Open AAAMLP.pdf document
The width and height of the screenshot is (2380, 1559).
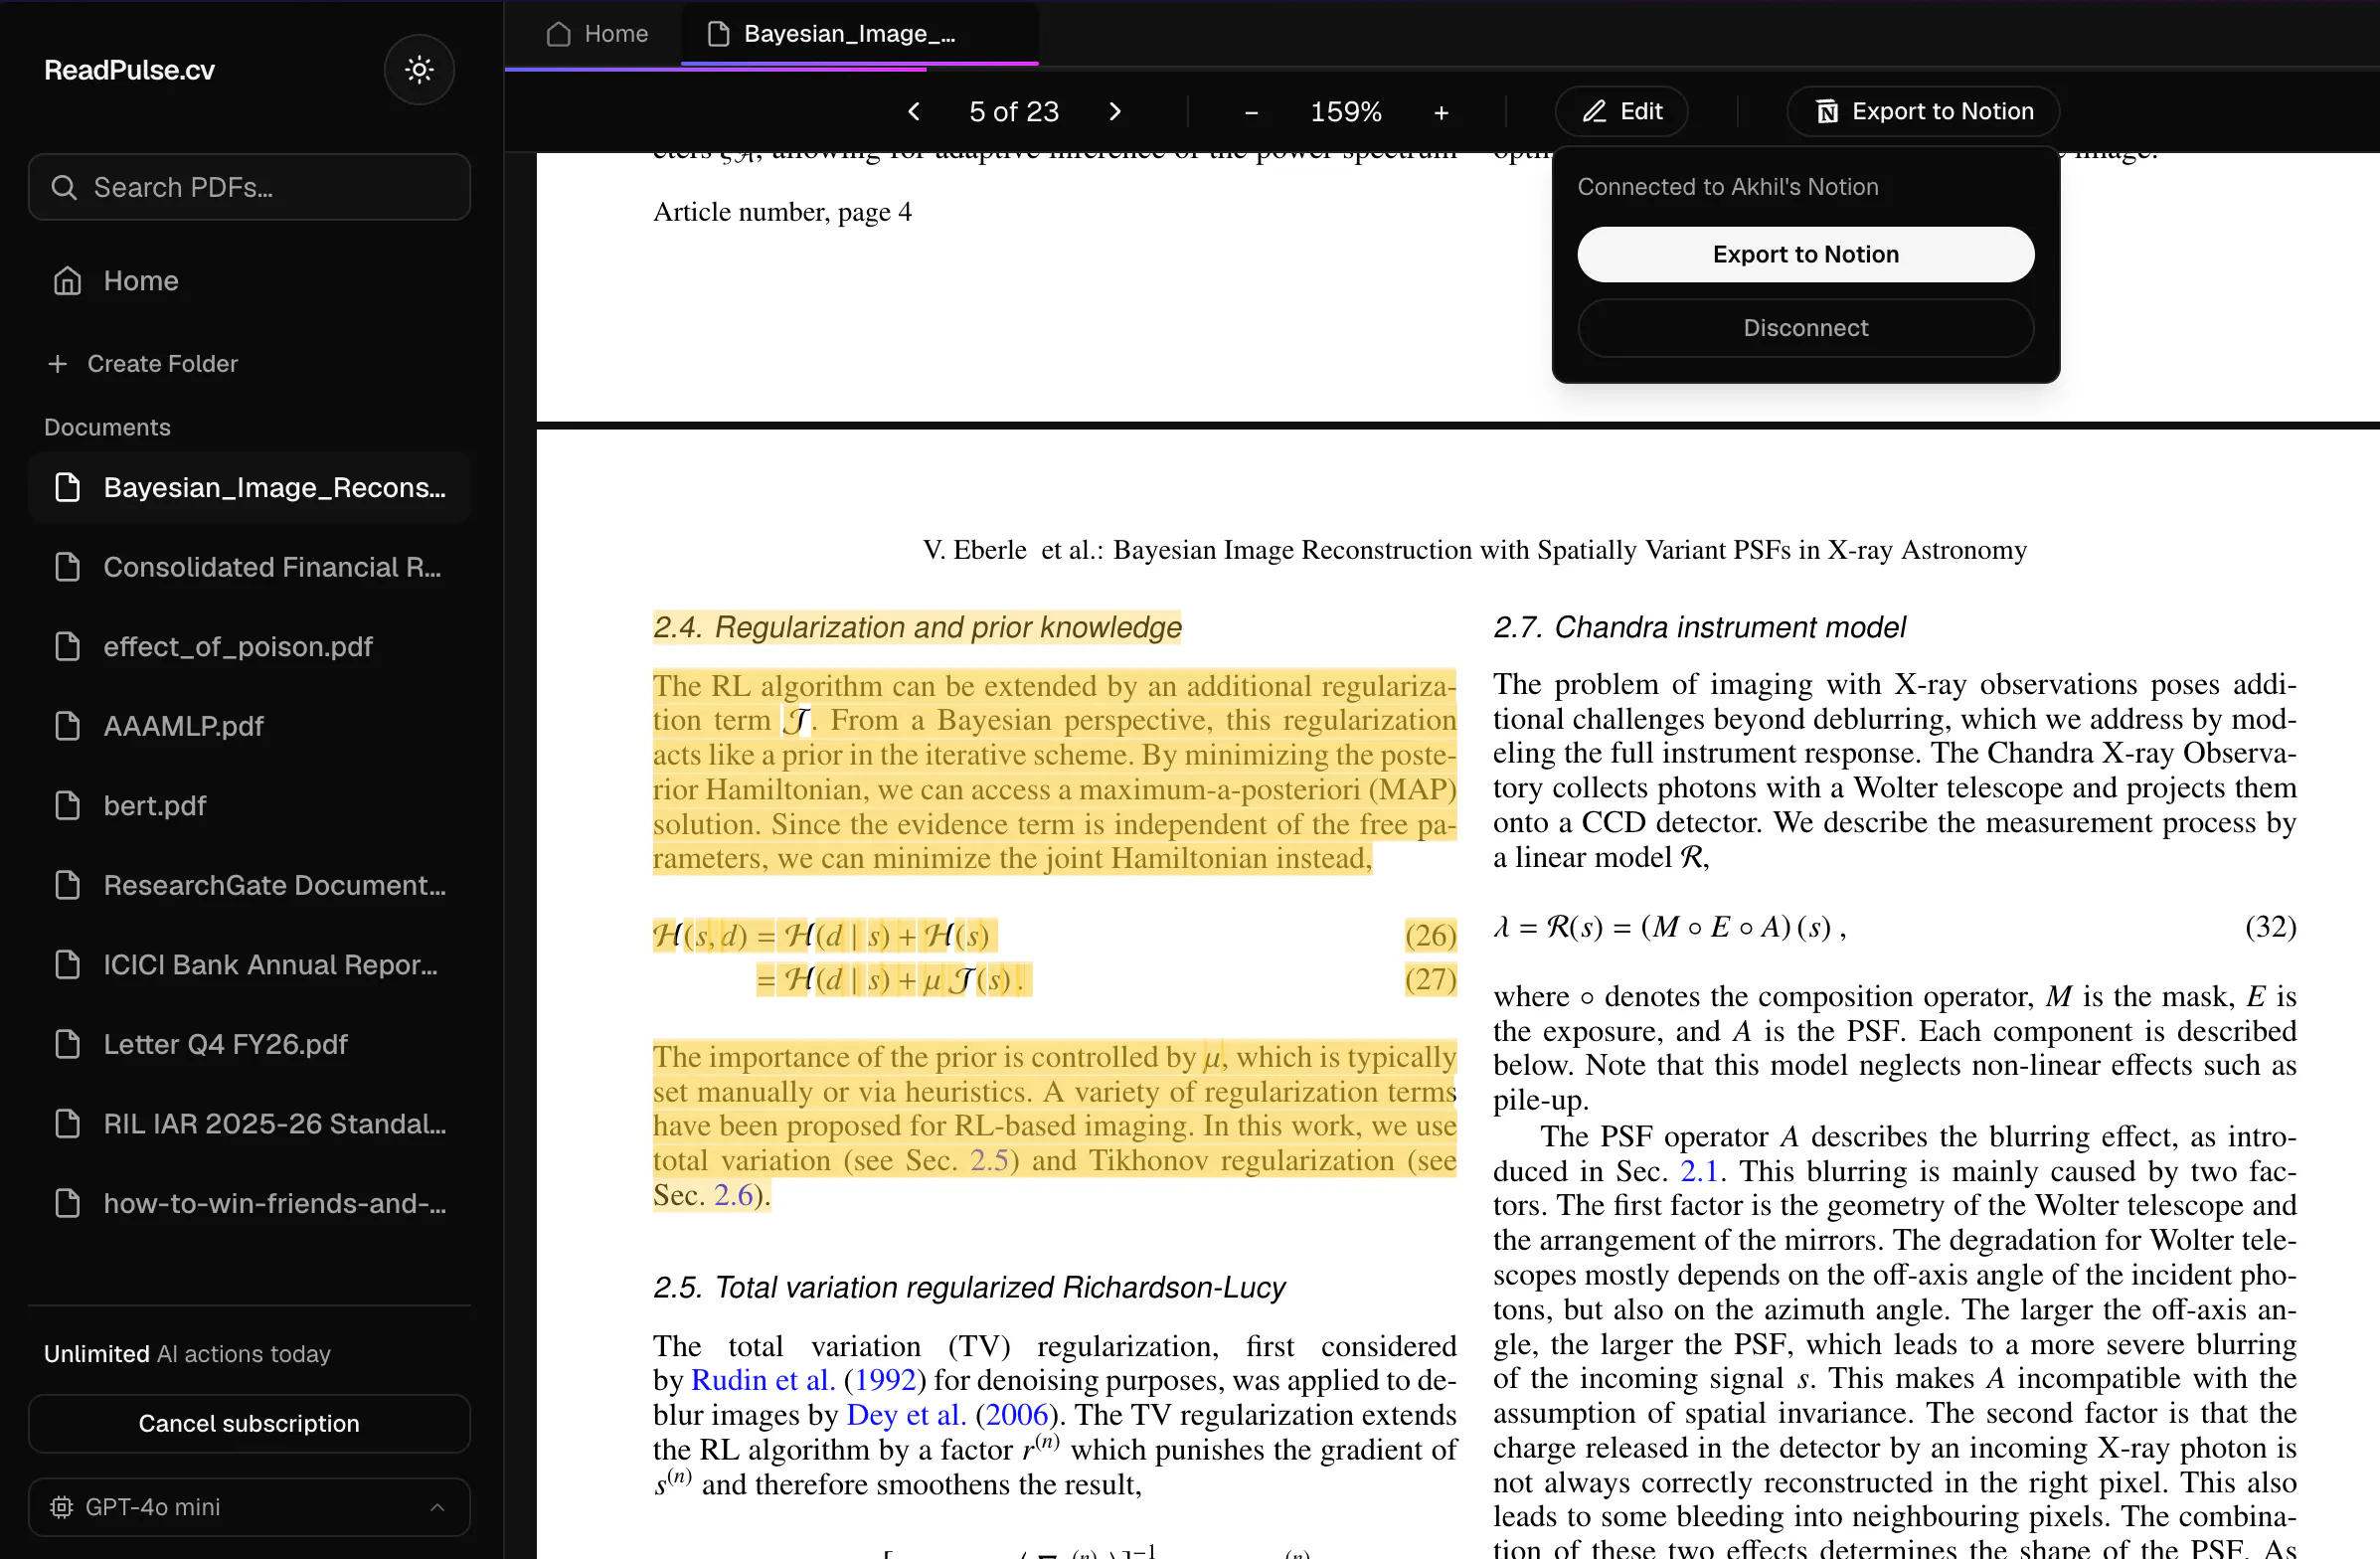click(x=249, y=726)
